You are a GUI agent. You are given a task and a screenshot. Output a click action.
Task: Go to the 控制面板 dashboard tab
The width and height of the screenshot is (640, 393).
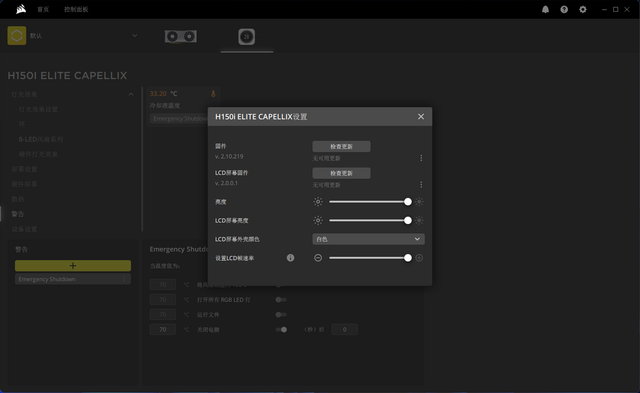tap(76, 9)
